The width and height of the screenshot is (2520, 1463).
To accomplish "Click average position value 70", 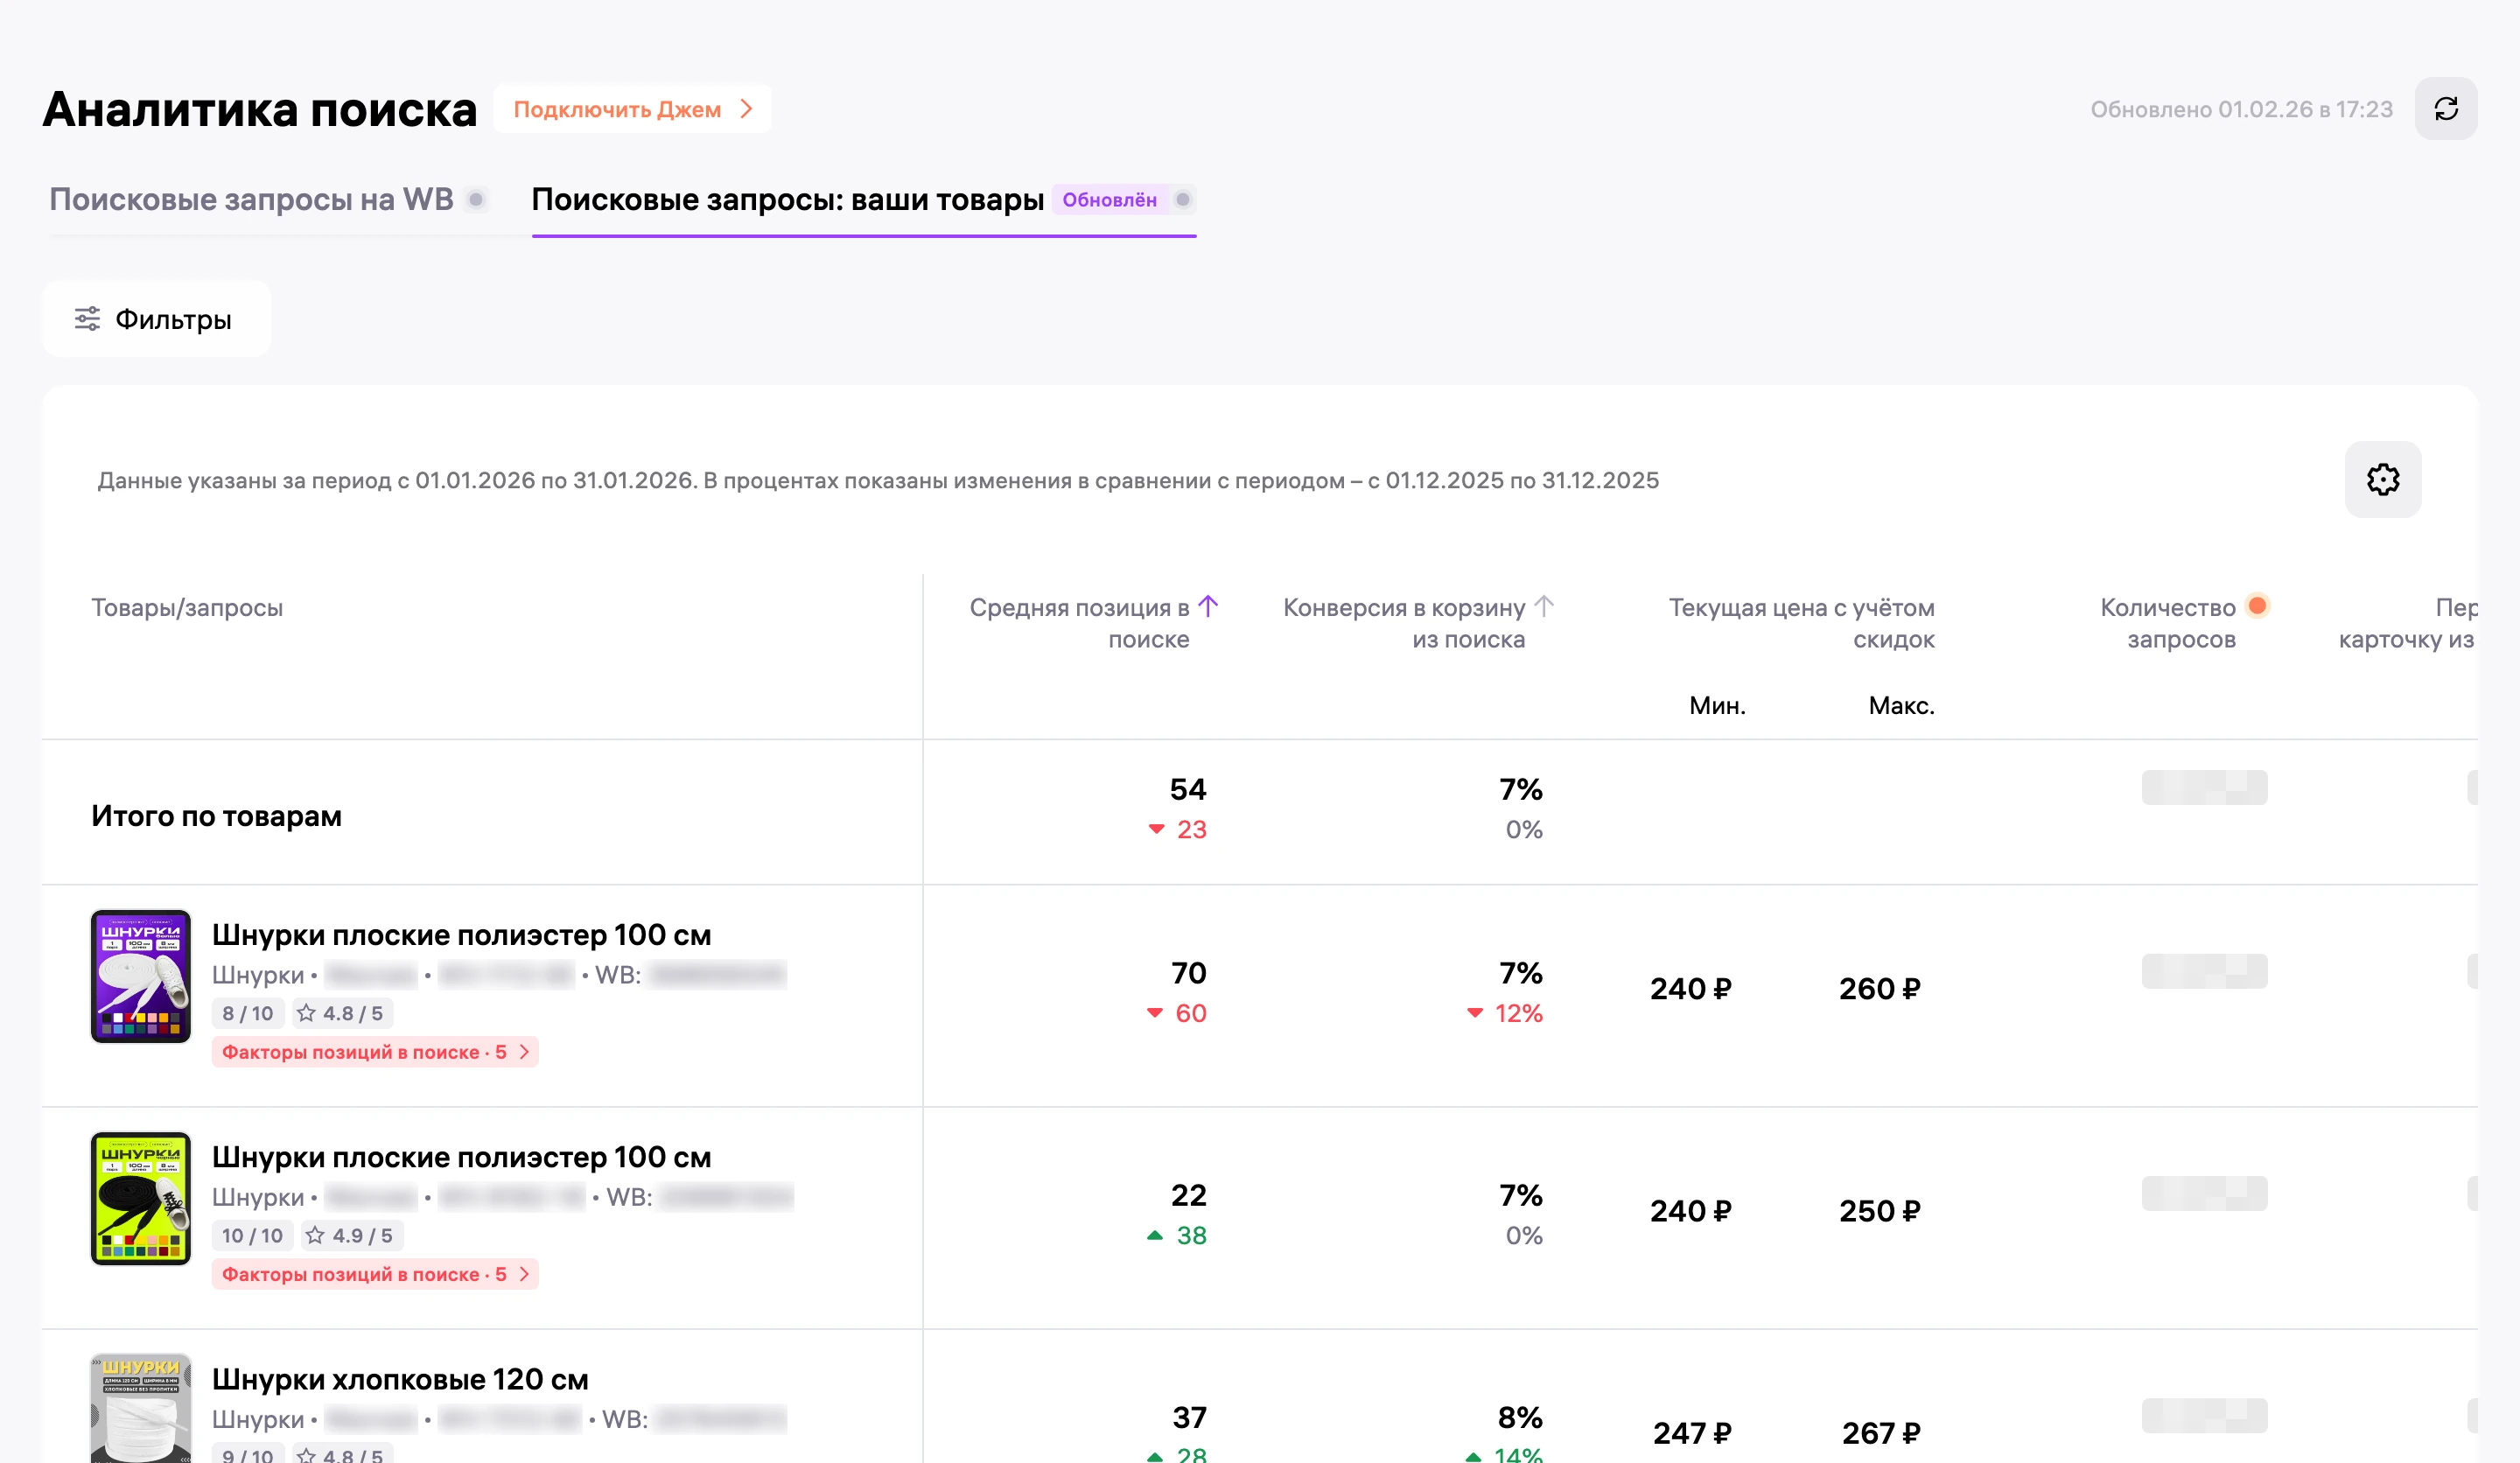I will [1189, 973].
